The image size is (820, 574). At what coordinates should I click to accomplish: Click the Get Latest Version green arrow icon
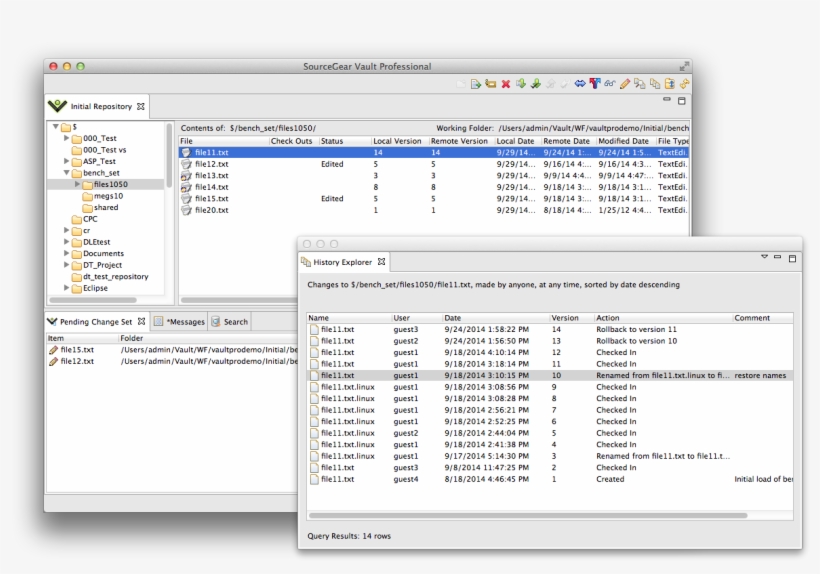520,84
